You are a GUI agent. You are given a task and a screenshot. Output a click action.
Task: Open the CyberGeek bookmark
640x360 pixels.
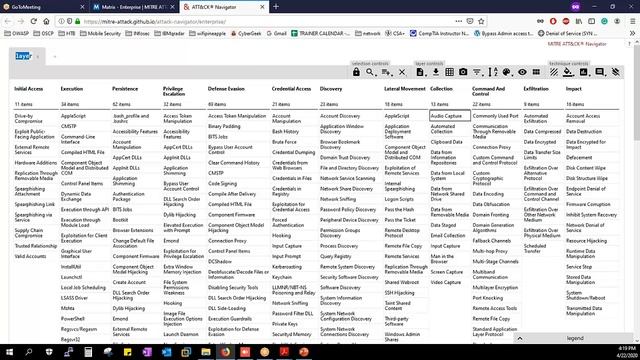[x=246, y=33]
